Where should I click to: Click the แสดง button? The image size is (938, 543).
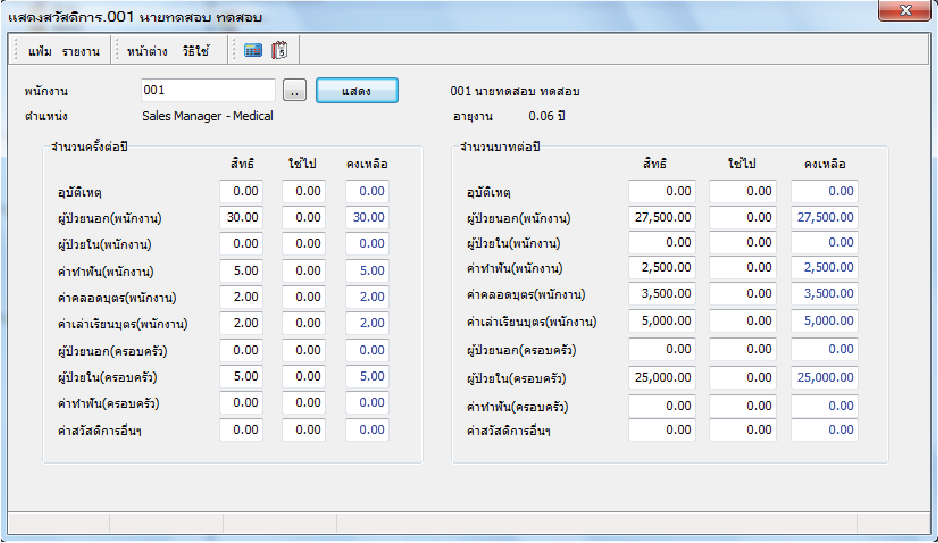click(357, 90)
